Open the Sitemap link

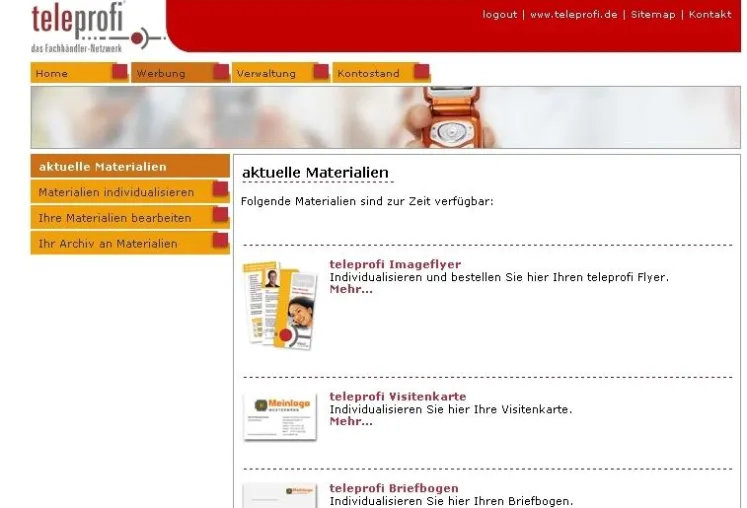point(653,15)
